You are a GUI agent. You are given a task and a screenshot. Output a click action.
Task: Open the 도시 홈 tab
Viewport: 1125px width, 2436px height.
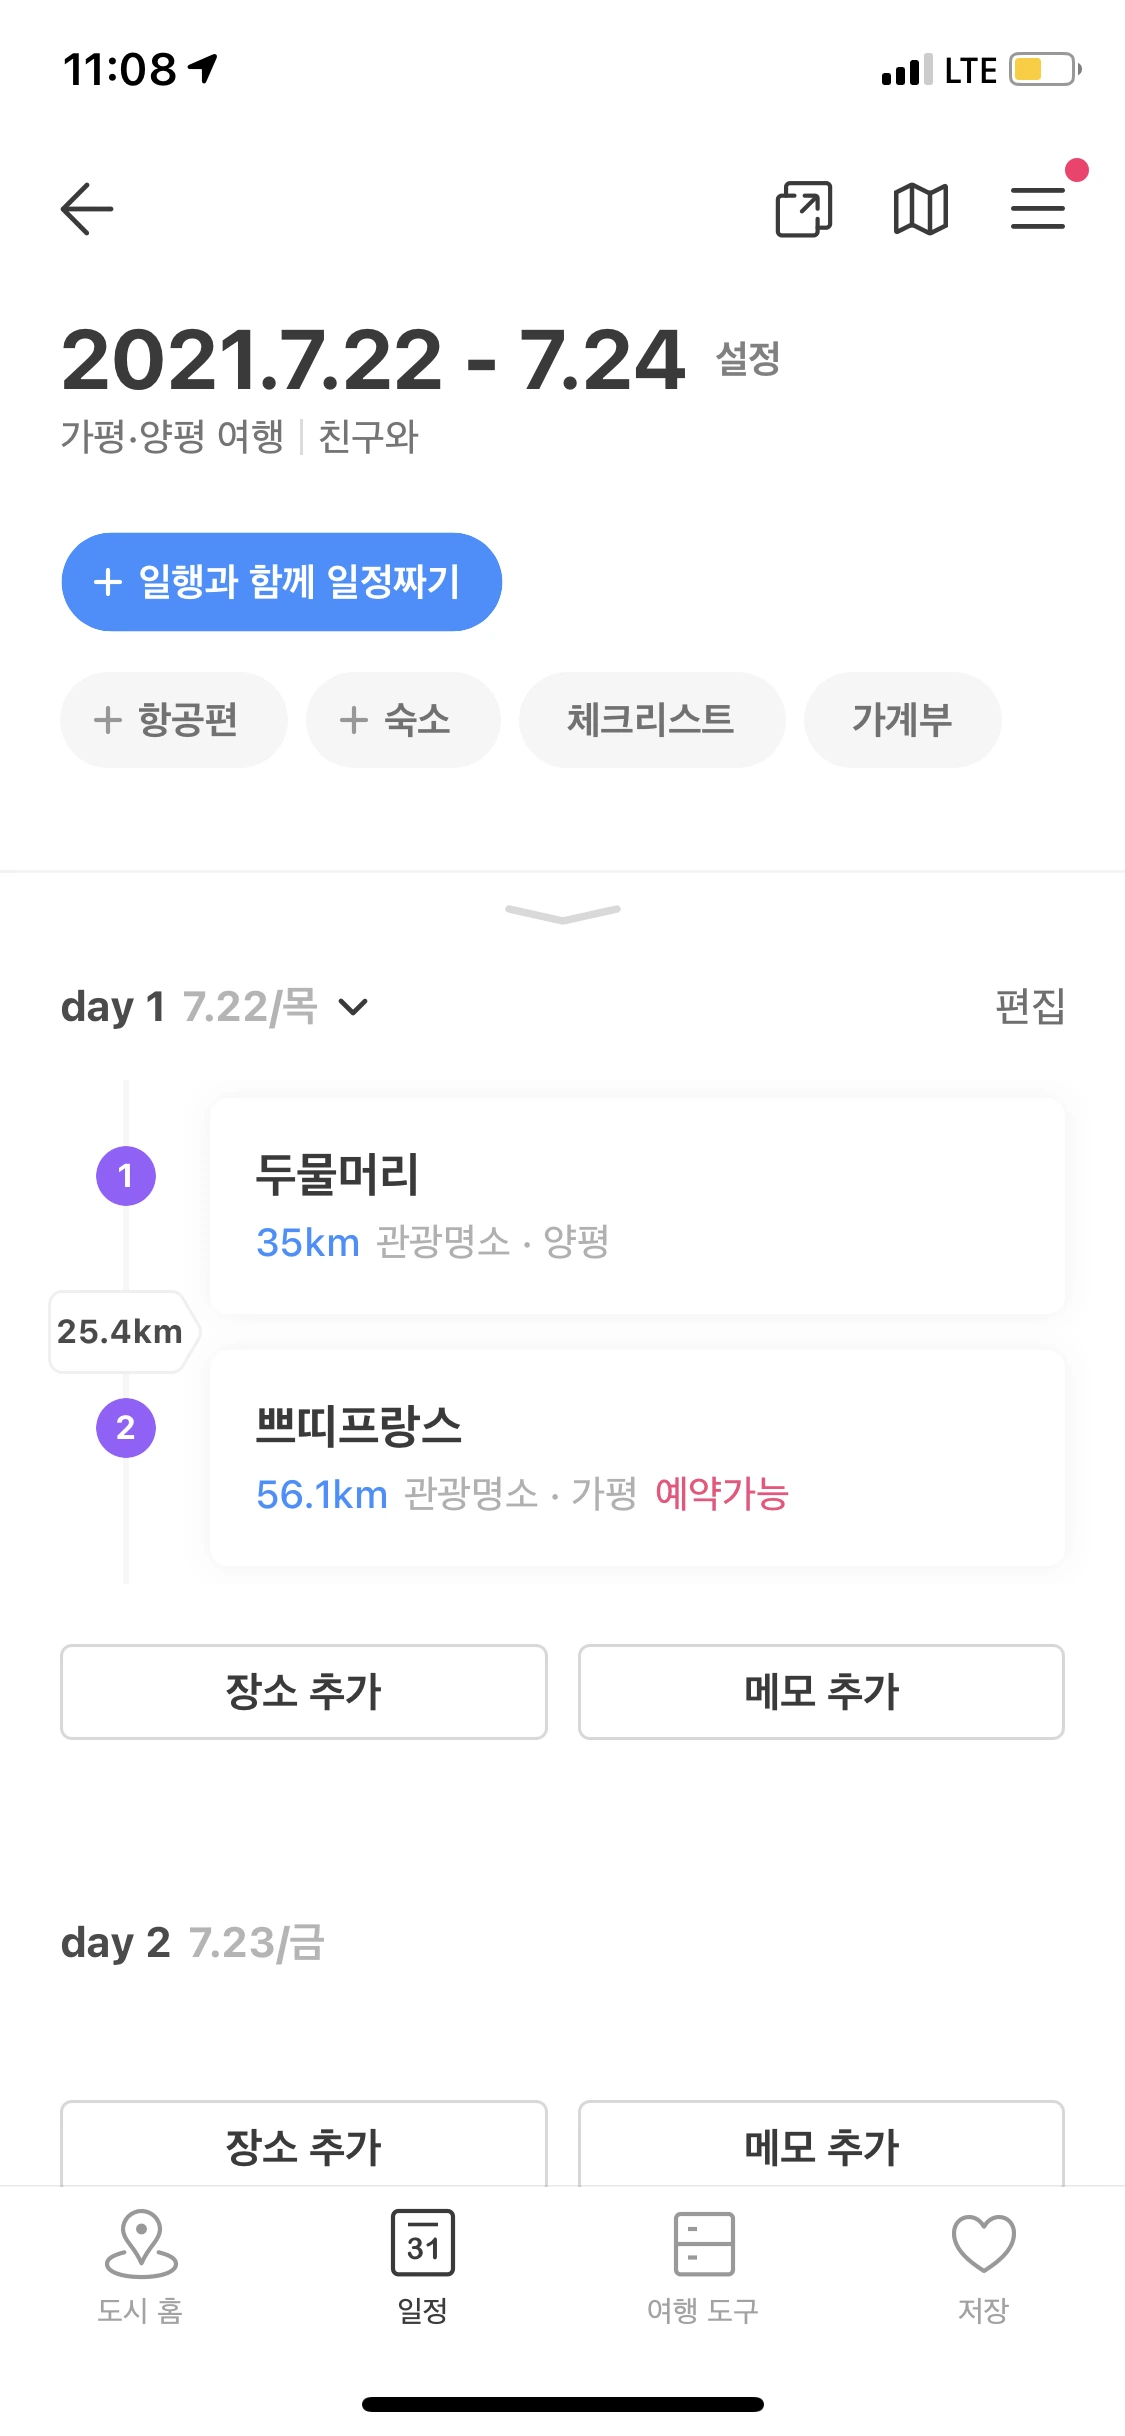(x=141, y=2268)
